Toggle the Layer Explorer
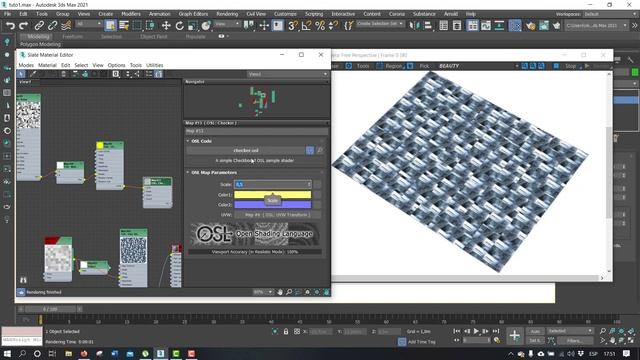Screen dimensions: 640x360 pos(457,26)
